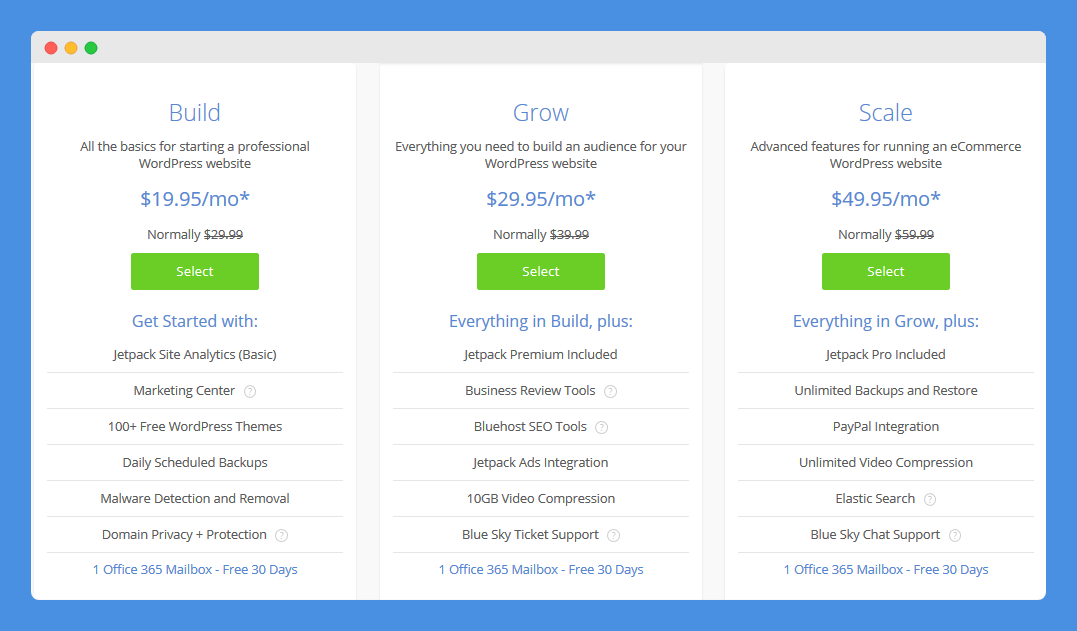Click the 'Business Review Tools' text
This screenshot has height=631, width=1077.
(x=530, y=391)
